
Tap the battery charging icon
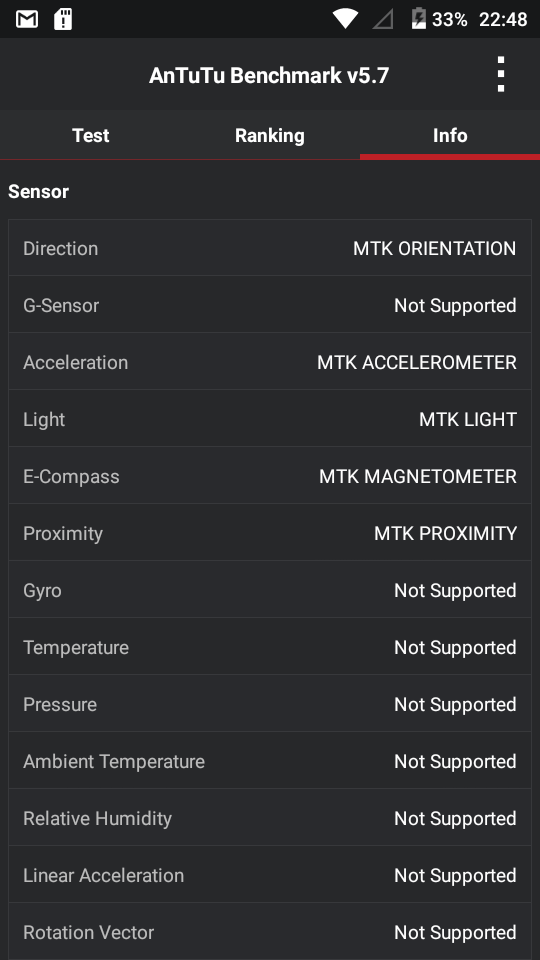coord(418,18)
